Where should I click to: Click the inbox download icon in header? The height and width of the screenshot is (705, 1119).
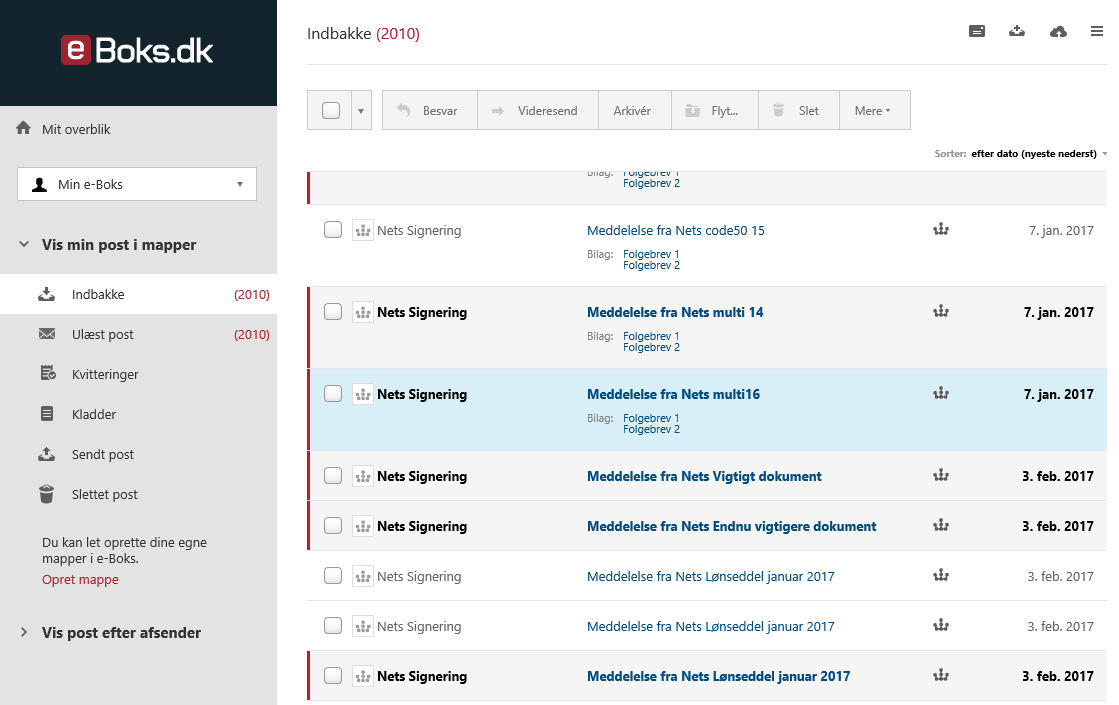coord(1017,31)
